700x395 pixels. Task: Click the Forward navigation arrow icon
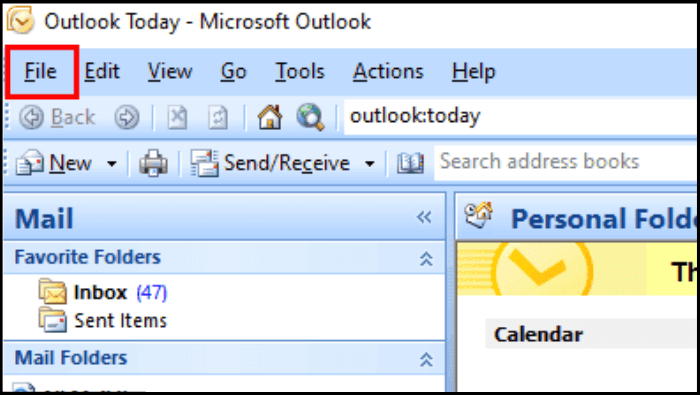click(x=127, y=117)
